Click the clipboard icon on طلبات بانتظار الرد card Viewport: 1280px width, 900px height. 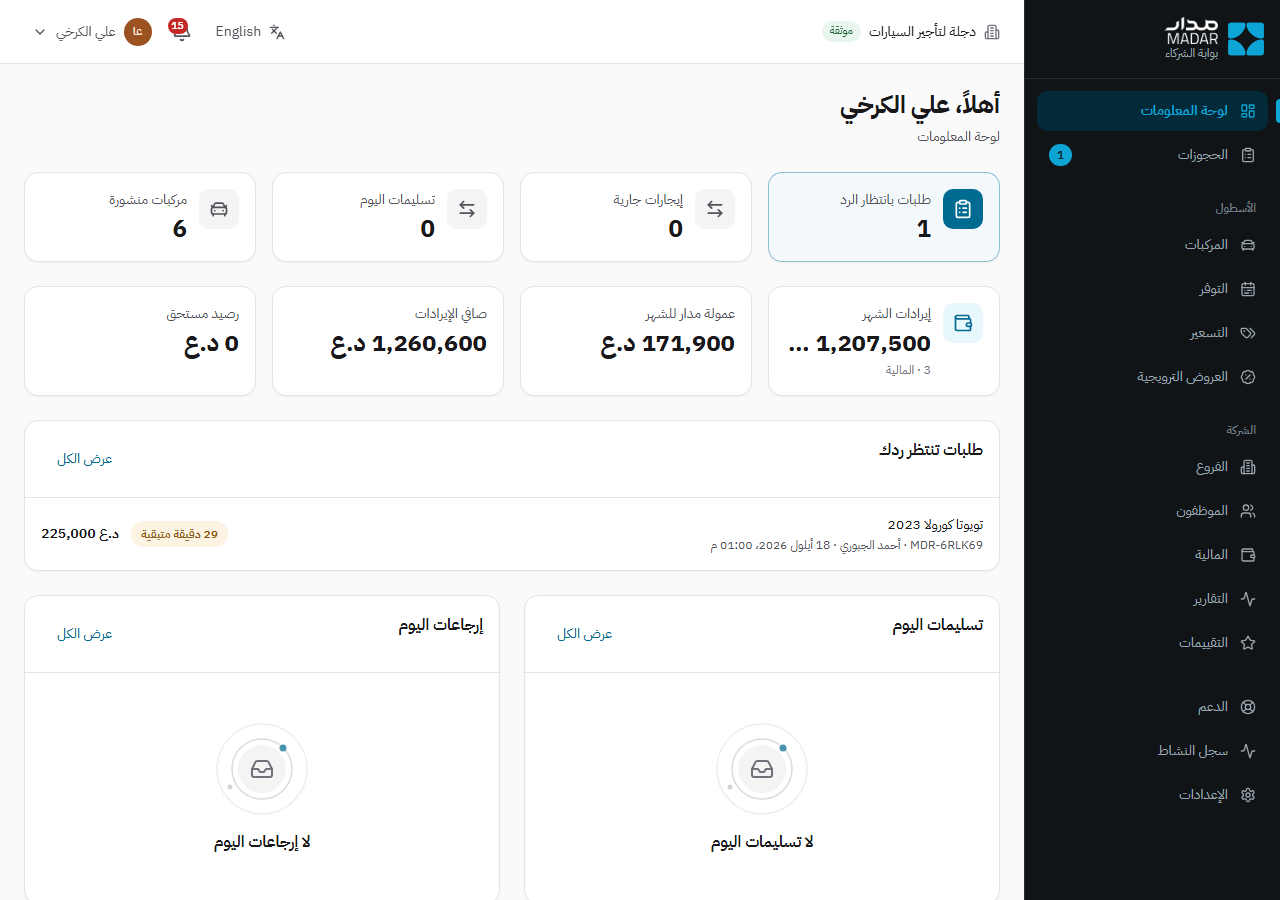pyautogui.click(x=963, y=209)
